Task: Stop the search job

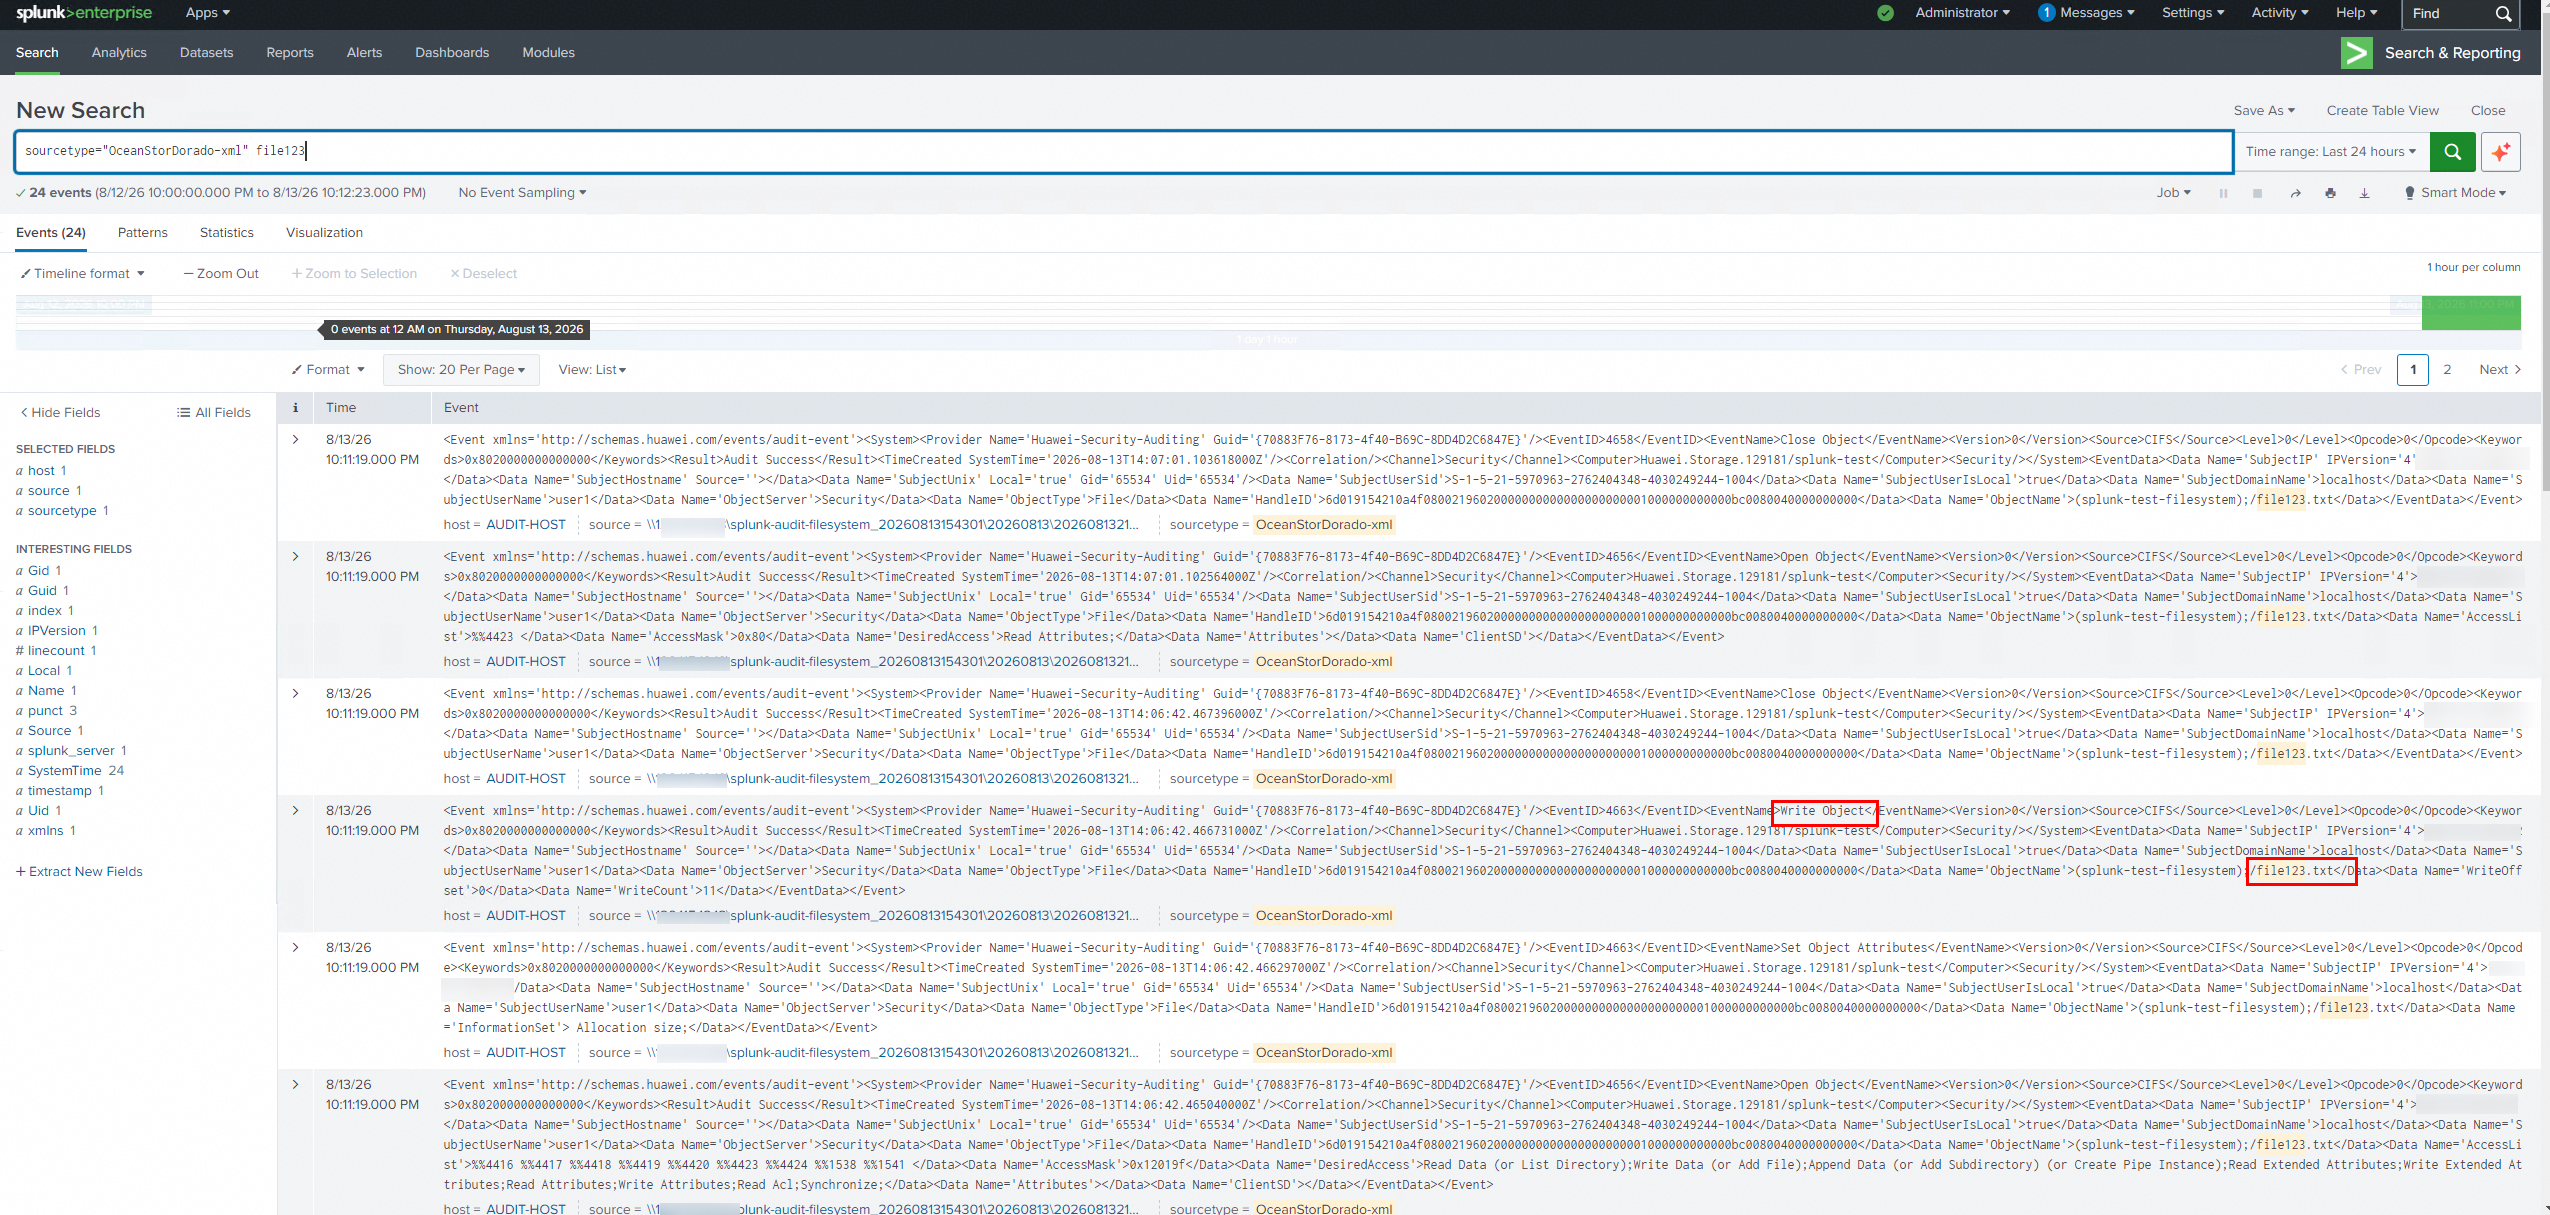Action: coord(2257,193)
